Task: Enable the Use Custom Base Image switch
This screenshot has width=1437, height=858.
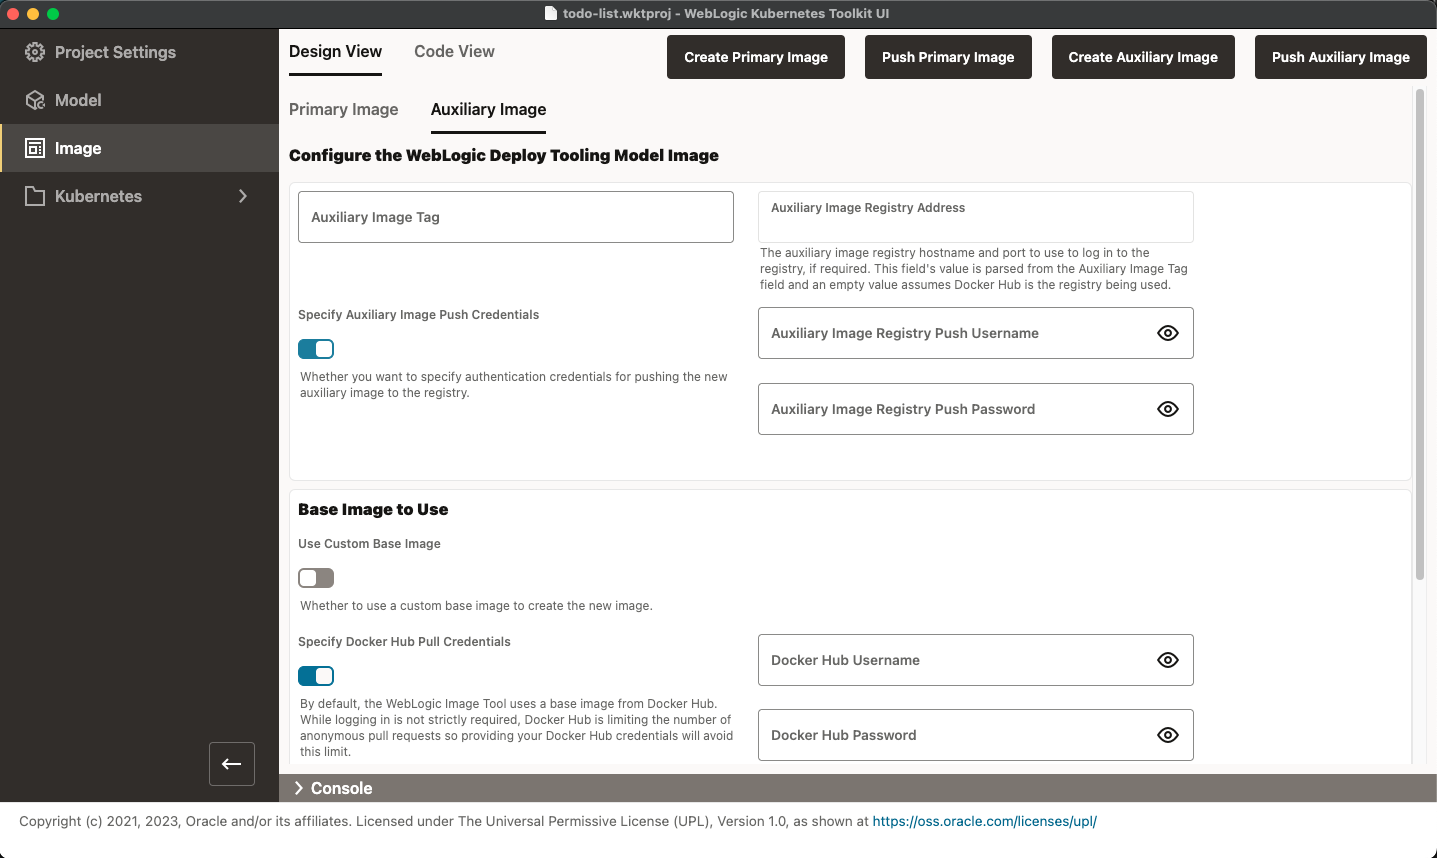Action: pyautogui.click(x=316, y=578)
